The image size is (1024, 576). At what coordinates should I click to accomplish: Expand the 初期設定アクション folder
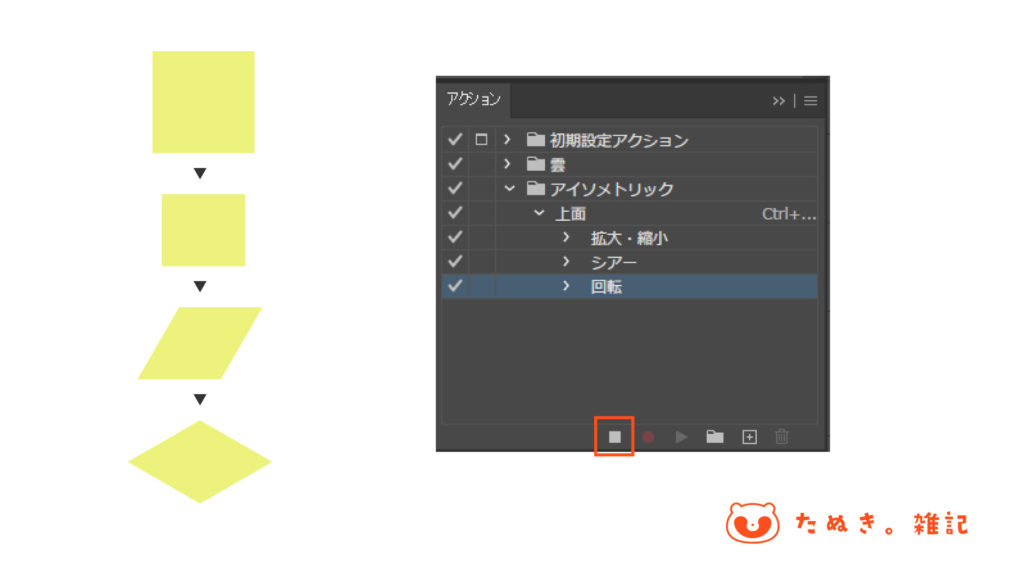pyautogui.click(x=508, y=140)
